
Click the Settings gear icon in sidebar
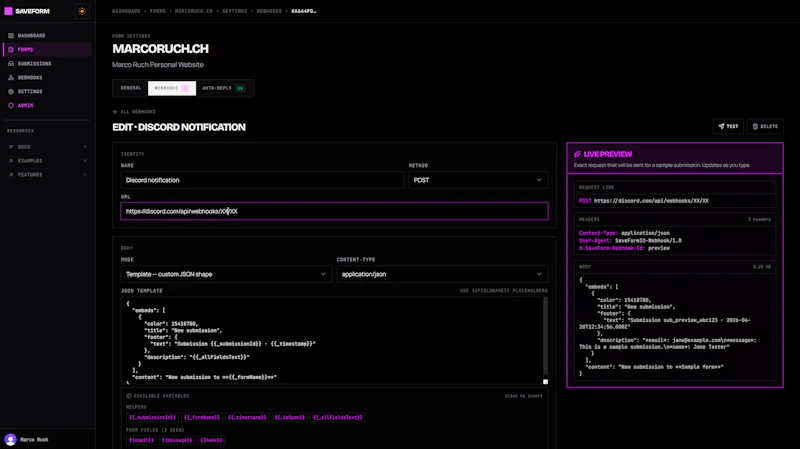click(x=11, y=91)
